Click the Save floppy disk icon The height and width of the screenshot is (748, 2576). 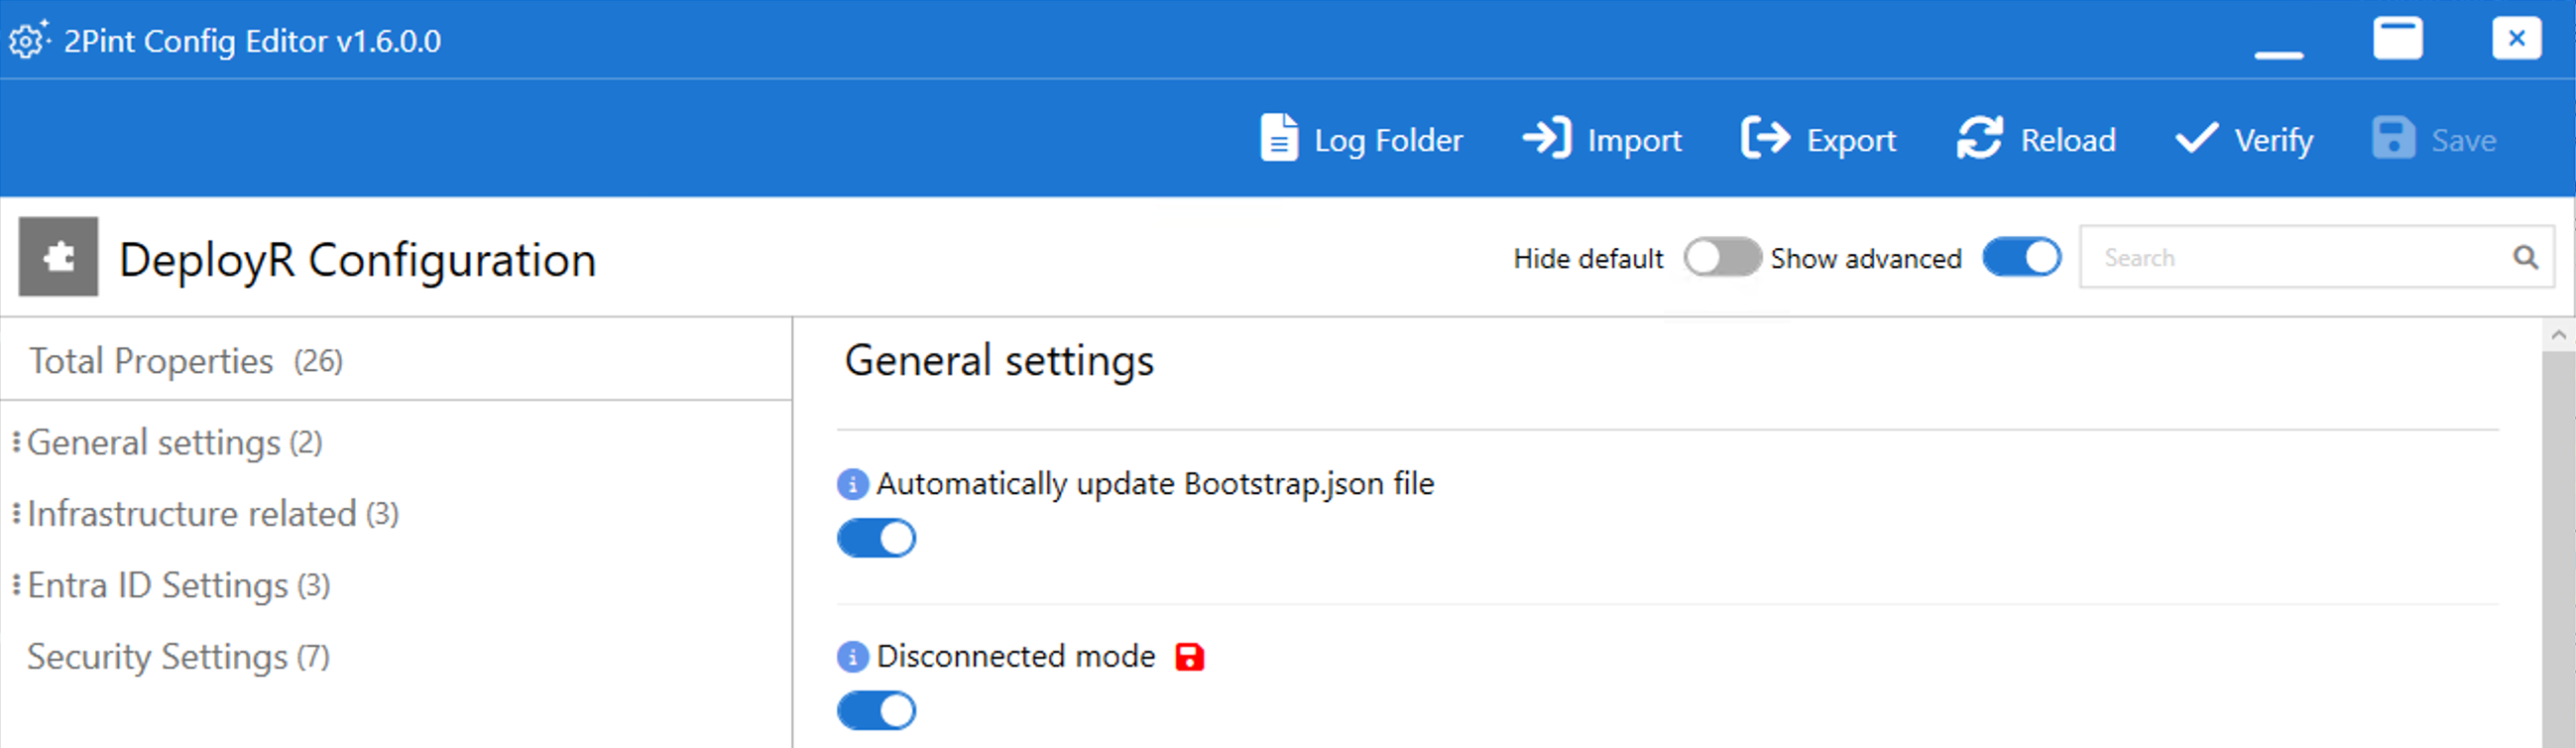click(x=2392, y=139)
